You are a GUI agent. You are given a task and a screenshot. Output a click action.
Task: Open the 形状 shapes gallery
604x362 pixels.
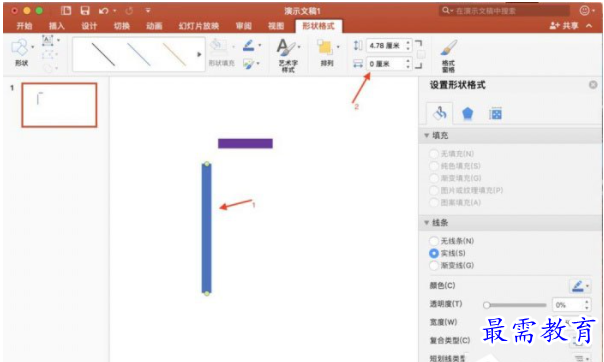tap(21, 52)
